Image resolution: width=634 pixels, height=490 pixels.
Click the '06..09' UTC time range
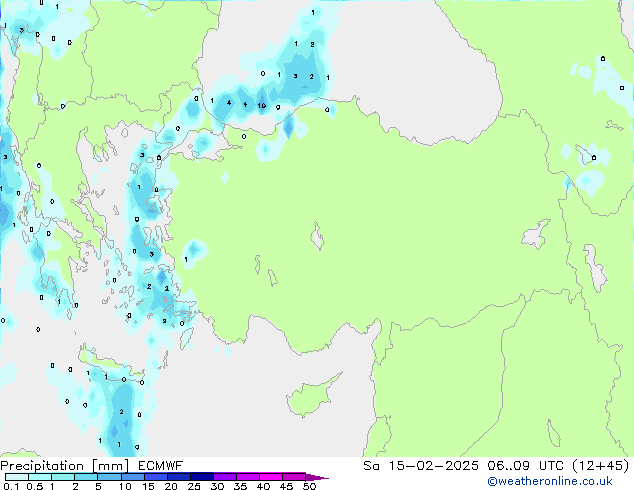508,466
